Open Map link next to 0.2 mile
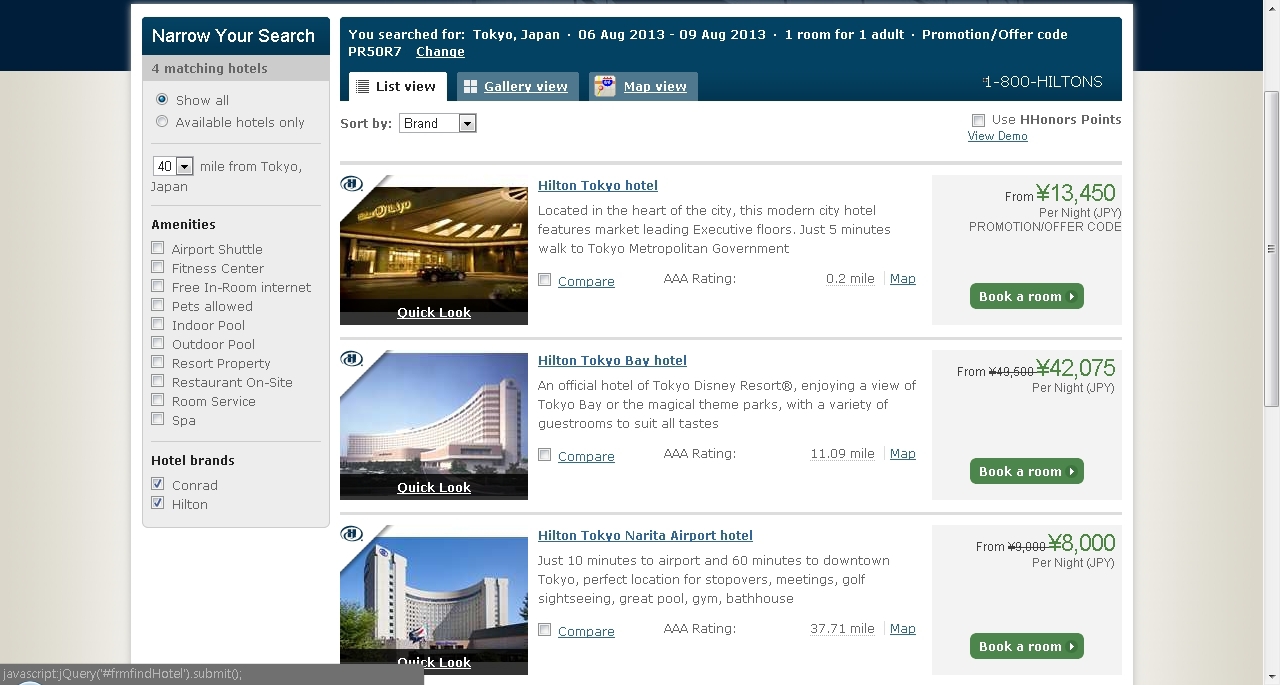The image size is (1280, 685). [903, 279]
